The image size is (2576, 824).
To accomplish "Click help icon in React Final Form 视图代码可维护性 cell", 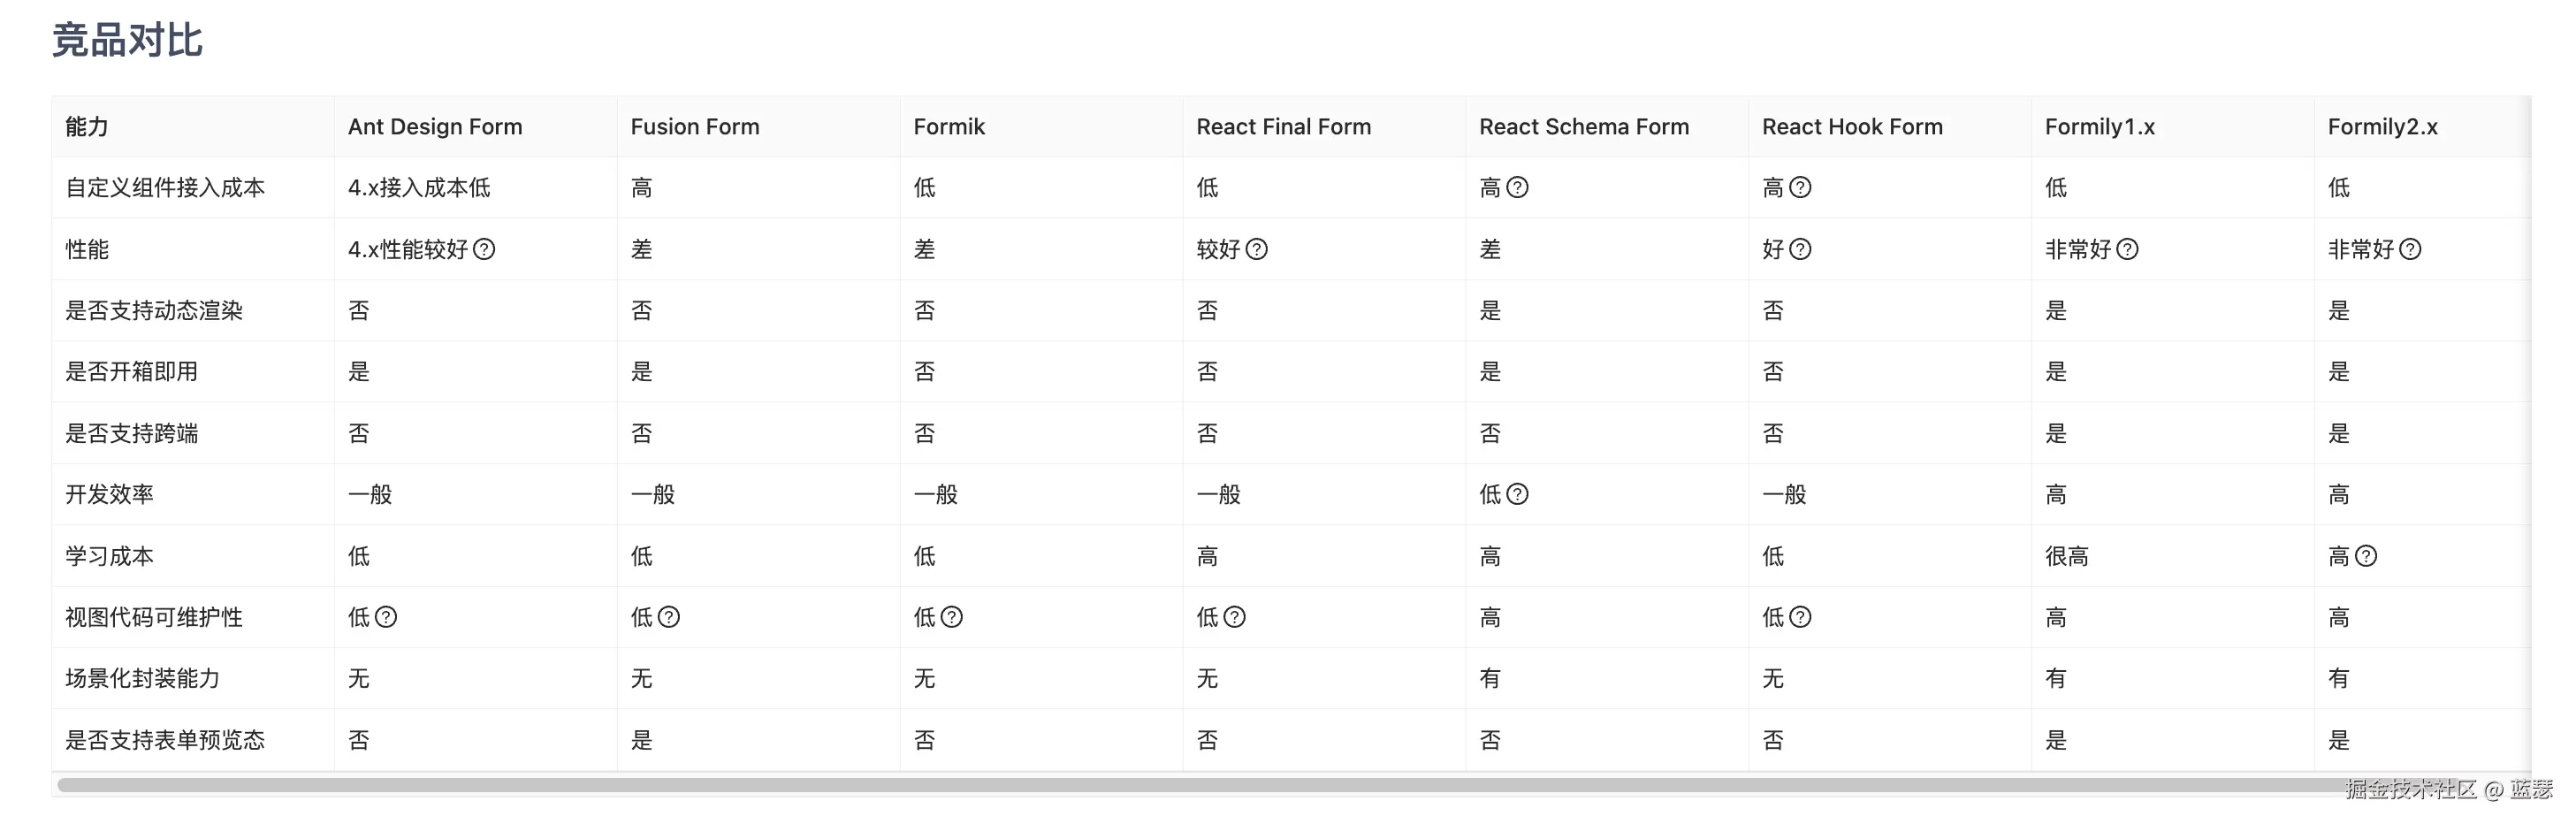I will point(1235,617).
